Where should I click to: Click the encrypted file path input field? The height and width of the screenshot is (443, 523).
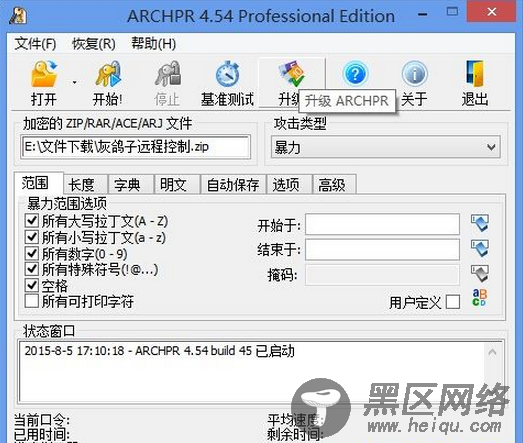tap(135, 147)
